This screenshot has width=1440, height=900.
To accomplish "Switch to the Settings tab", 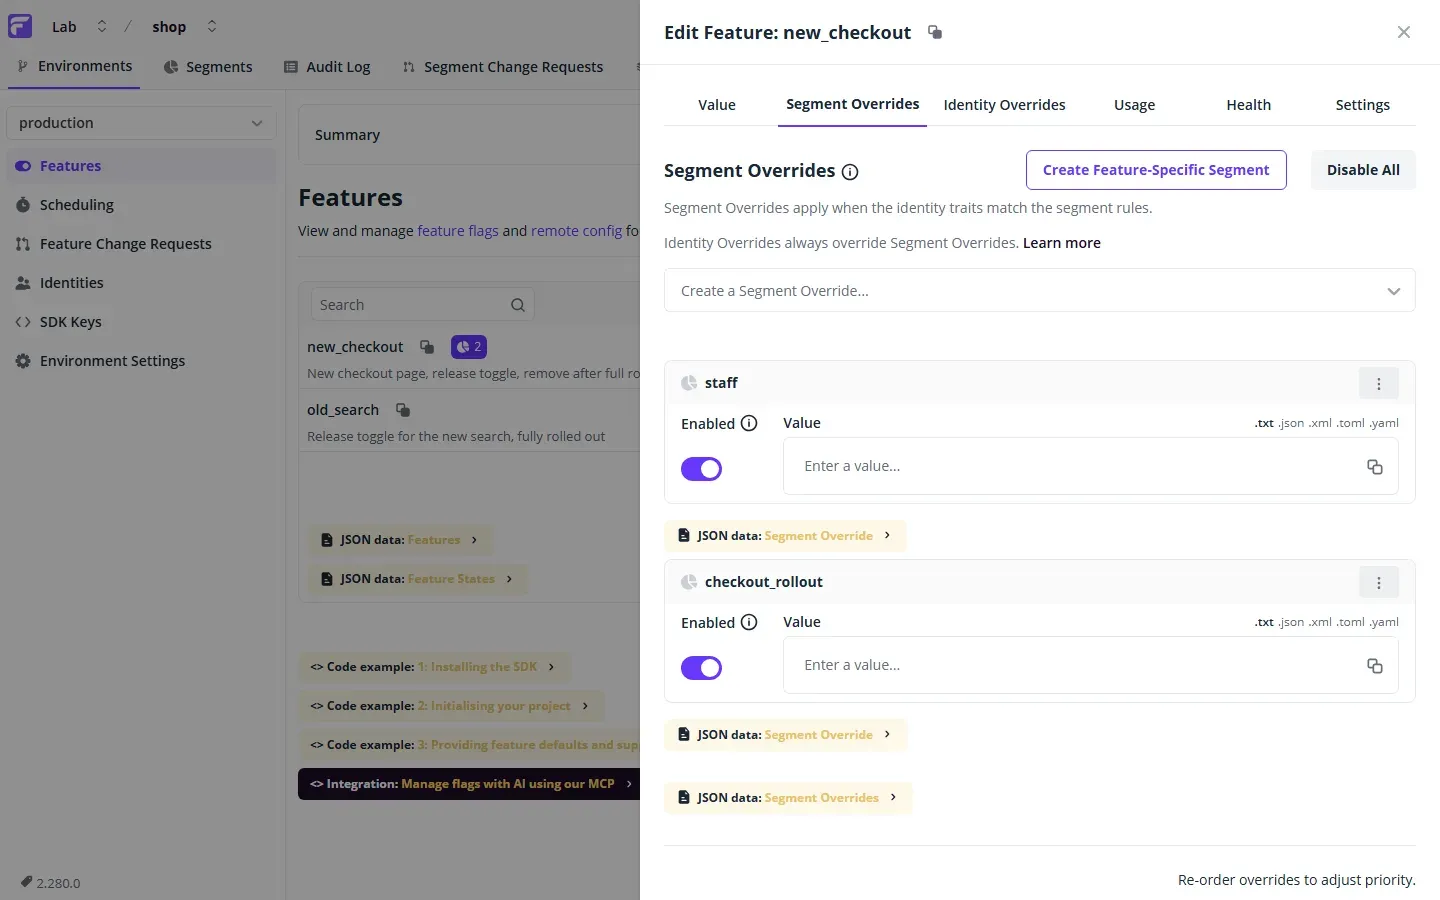I will tap(1362, 105).
